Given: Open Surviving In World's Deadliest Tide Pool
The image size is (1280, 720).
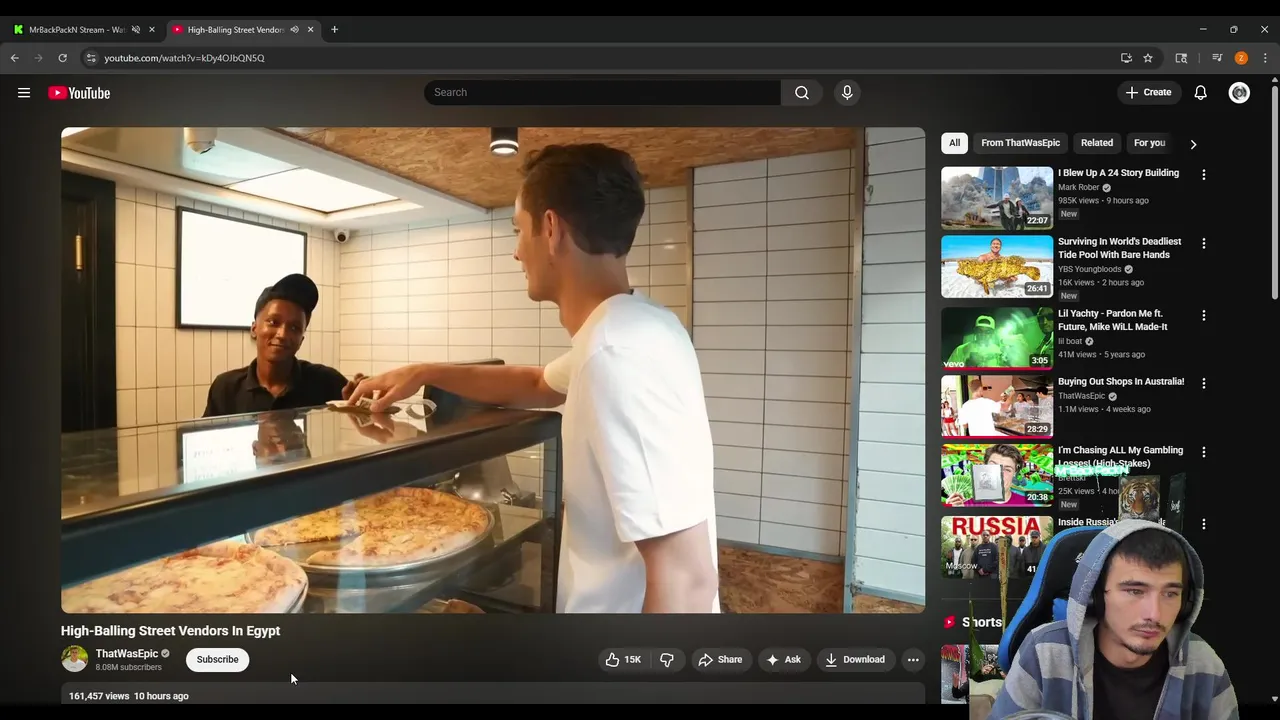Looking at the screenshot, I should [1120, 248].
